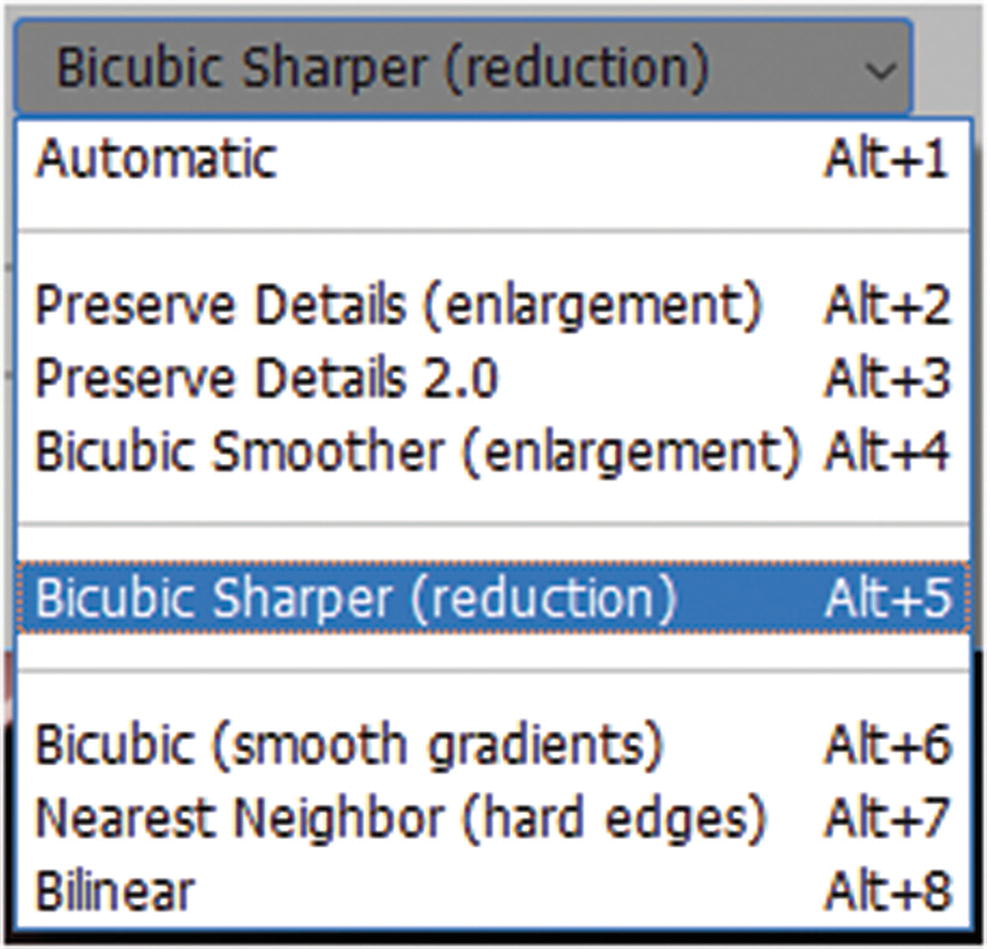
Task: Click the Alt+3 shortcut label
Action: [886, 379]
